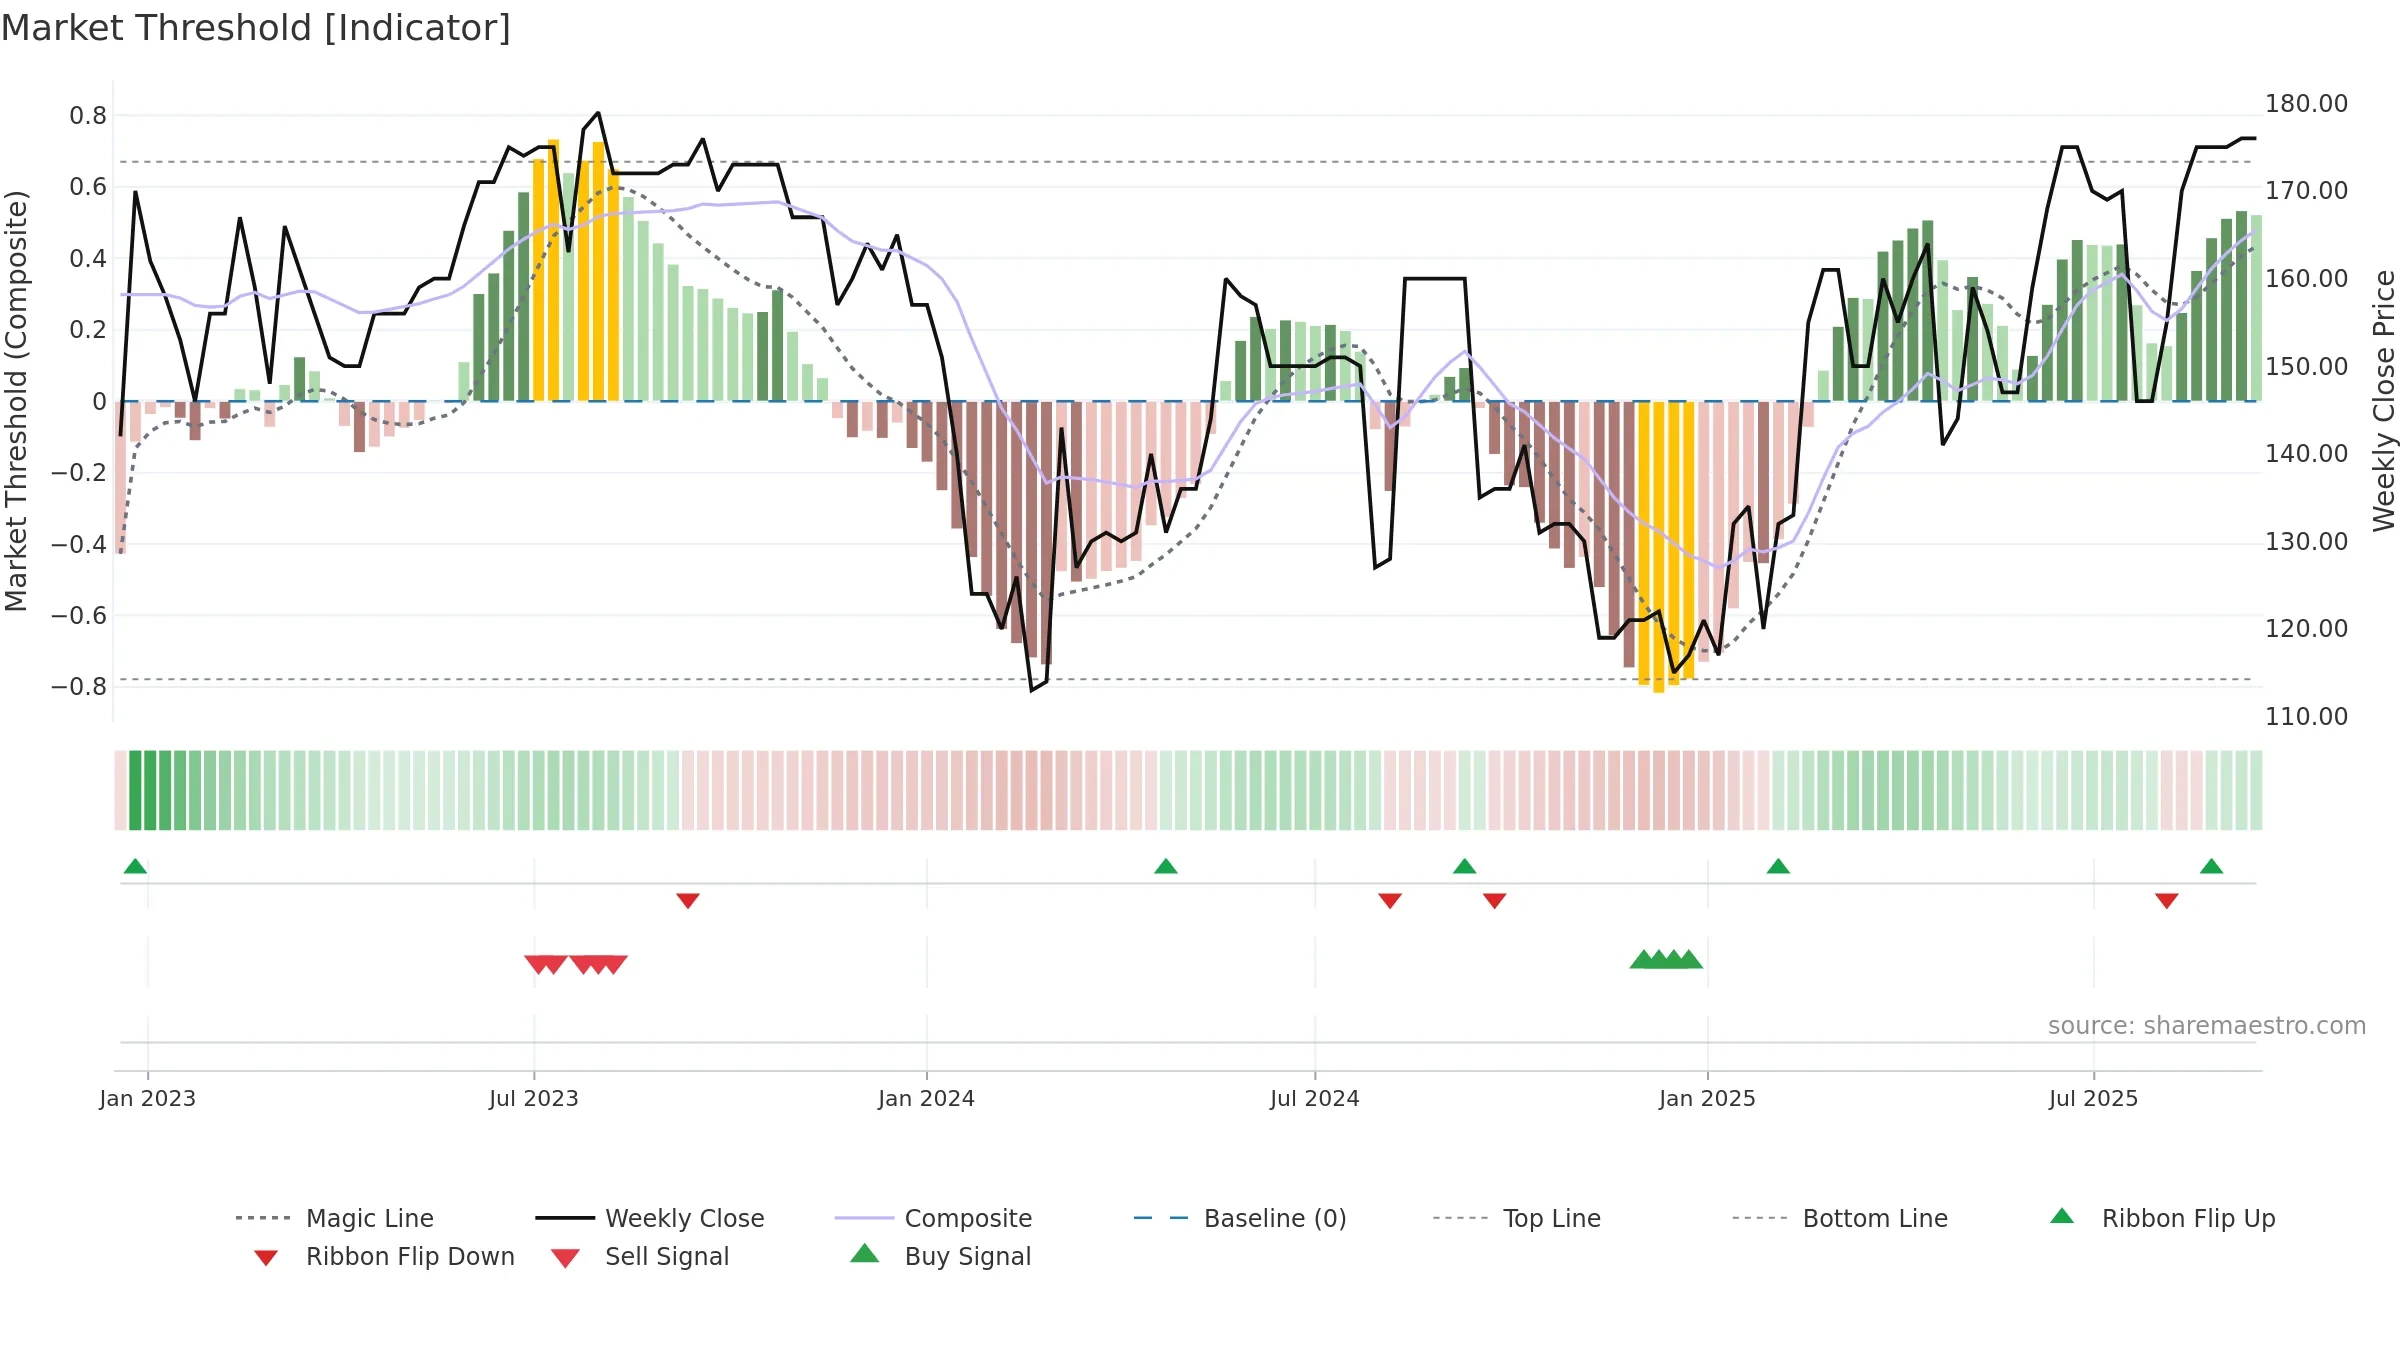Click the 130.00 price tick on the right axis
Screen dimensions: 2400x1350
[x=2307, y=541]
